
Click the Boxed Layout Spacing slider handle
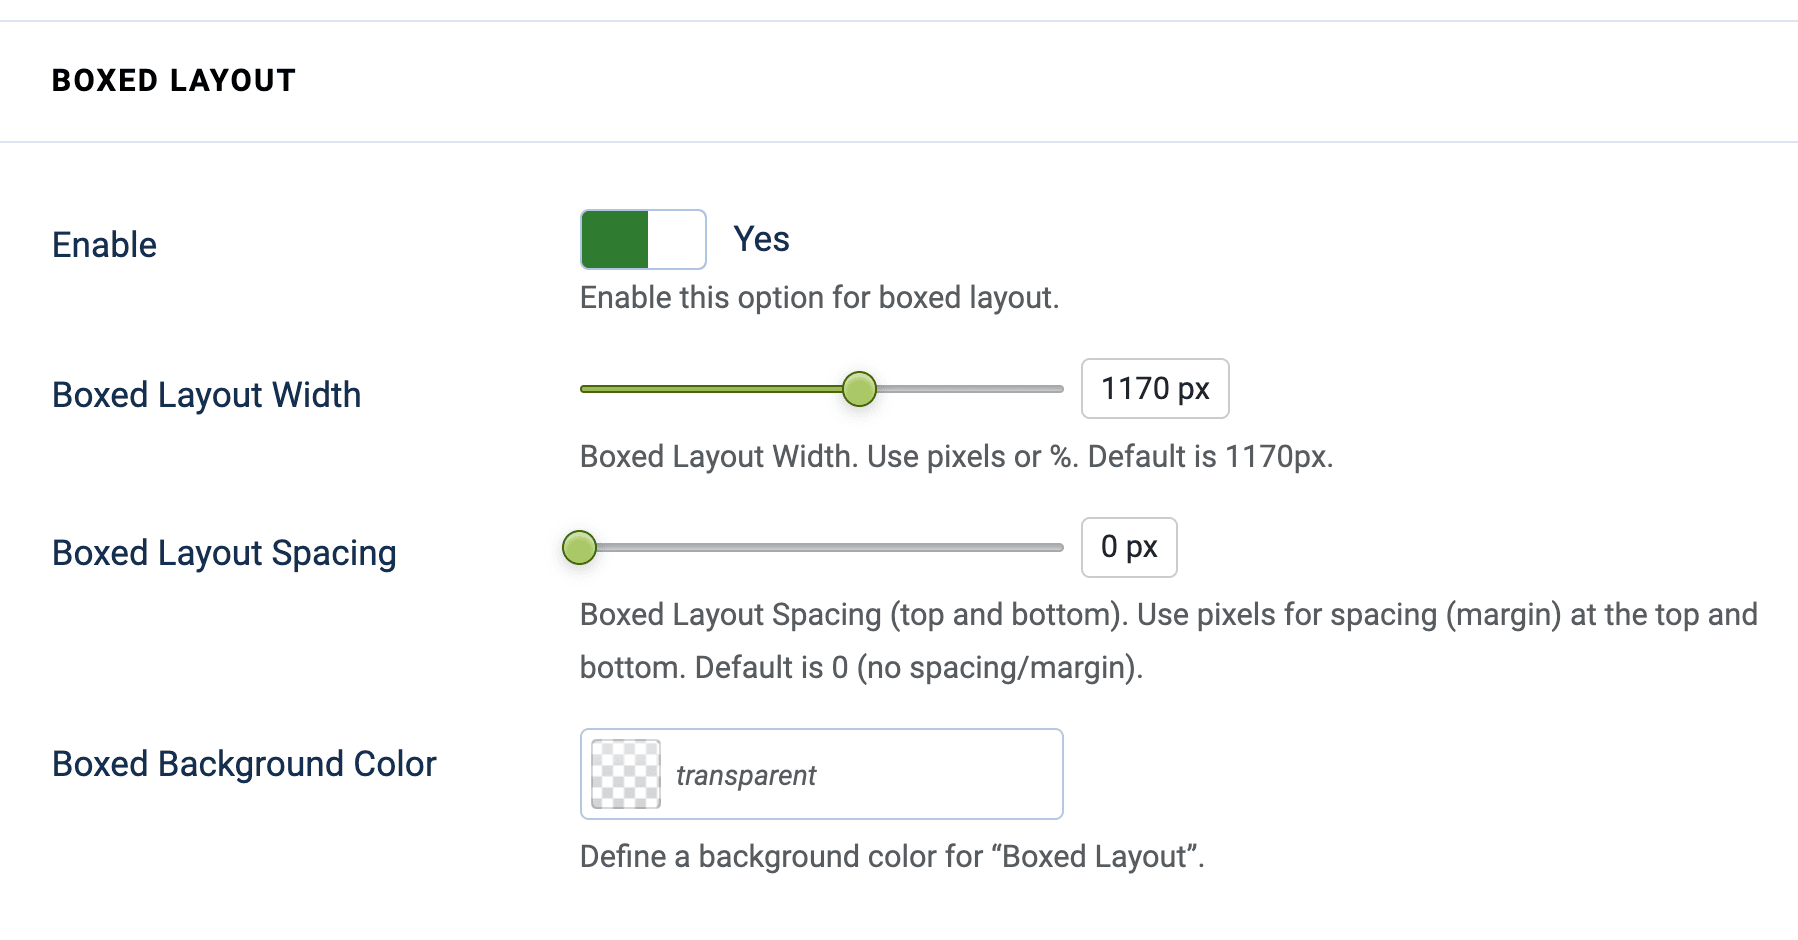[579, 548]
